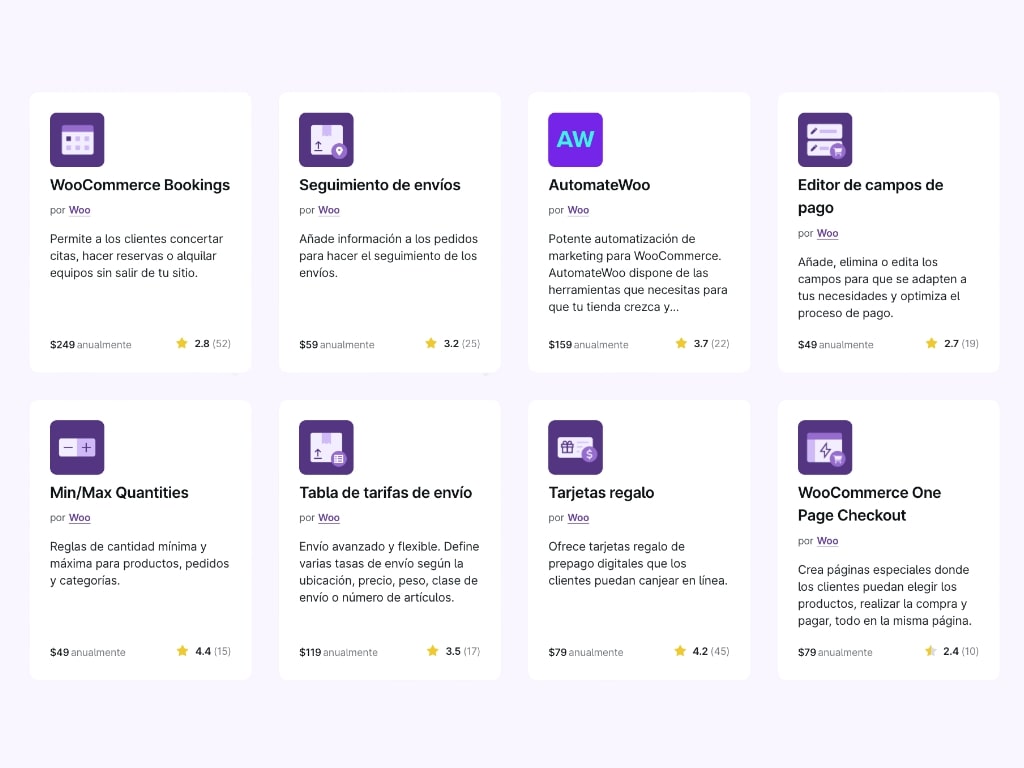Click the purple AW AutomateWoo icon
The height and width of the screenshot is (768, 1024).
(x=575, y=139)
